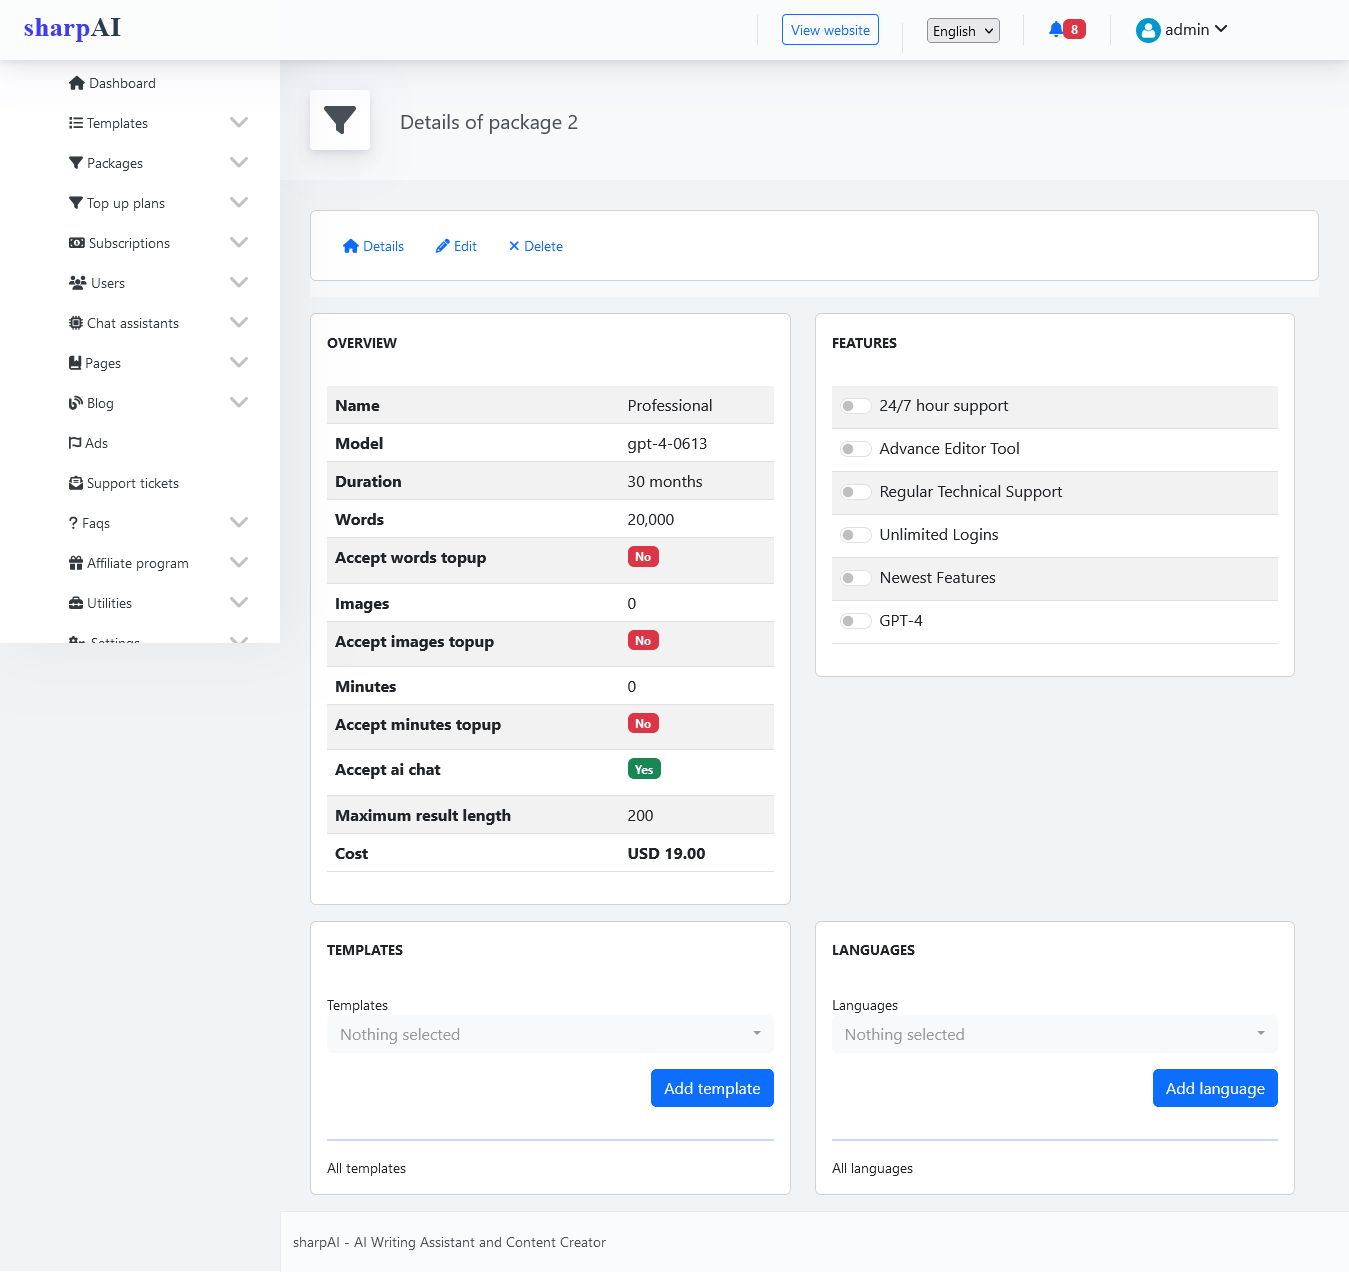1349x1272 pixels.
Task: Click the Duration value 30 months
Action: click(665, 481)
